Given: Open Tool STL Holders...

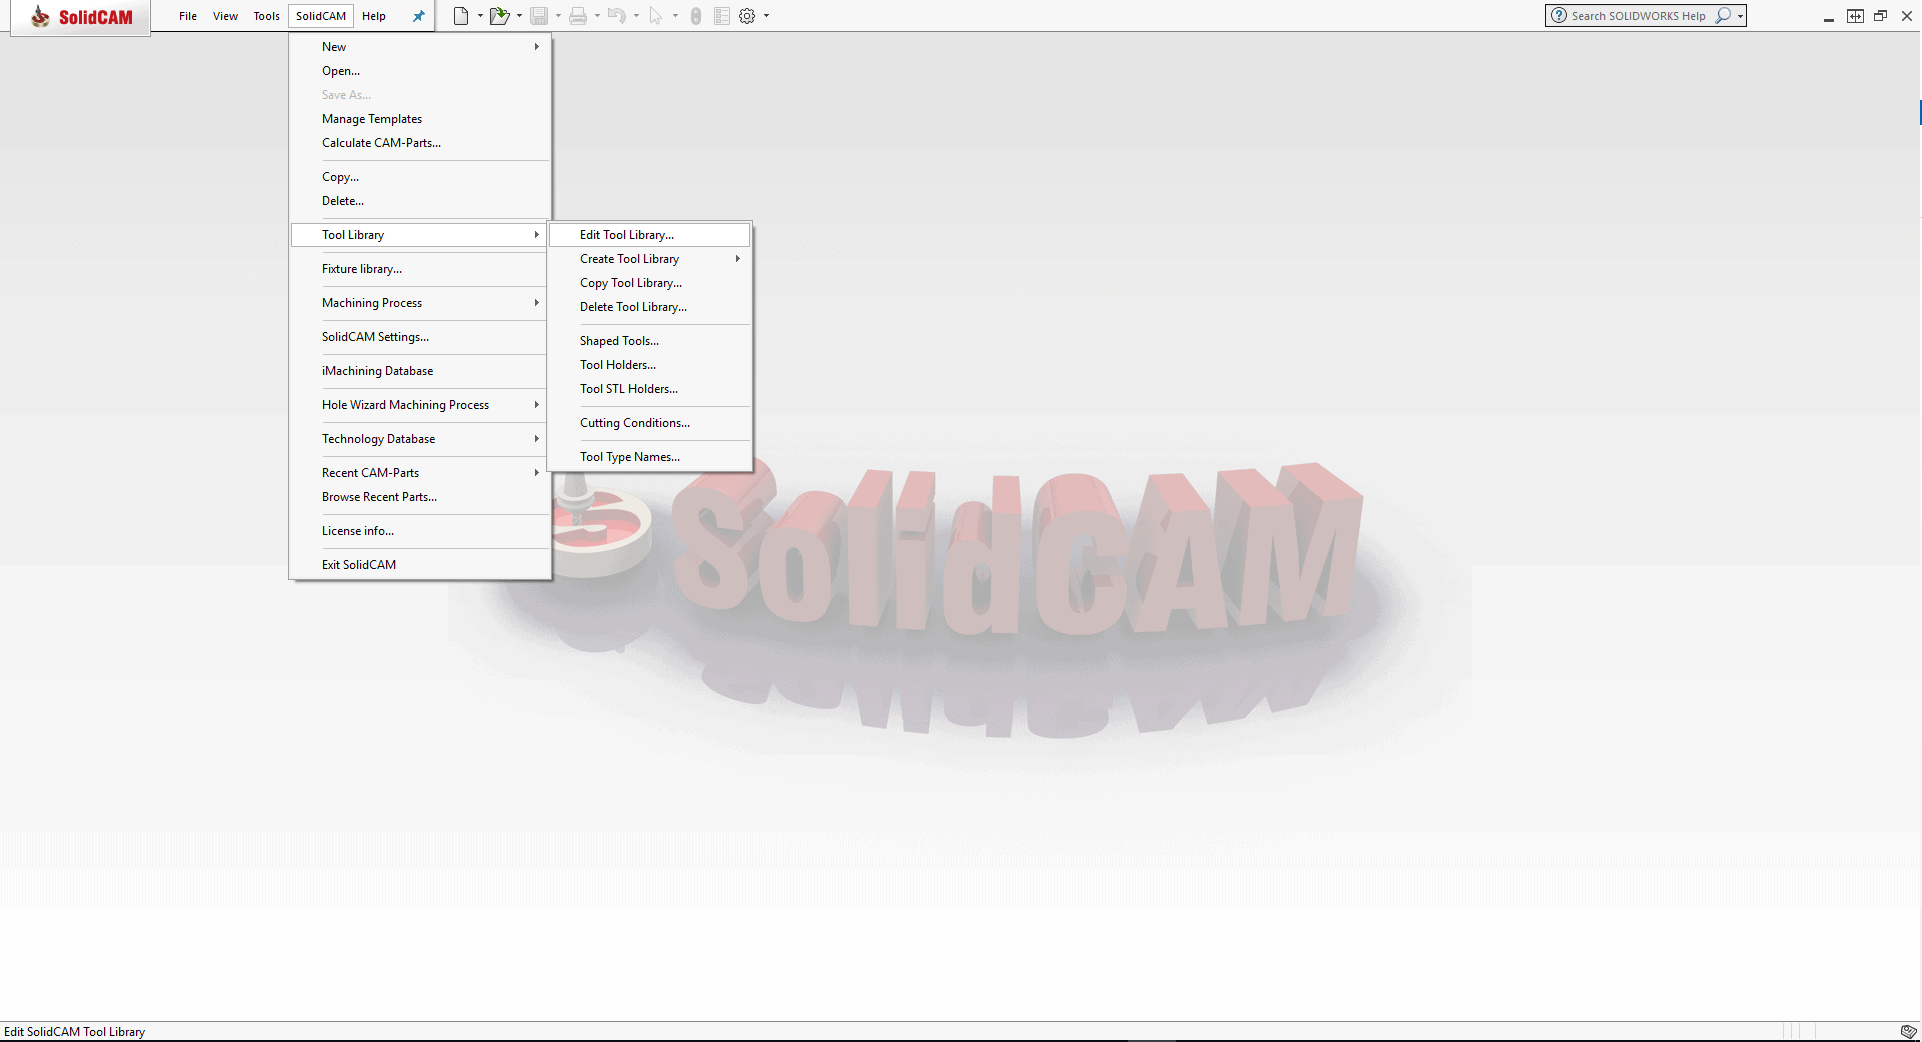Looking at the screenshot, I should [650, 389].
